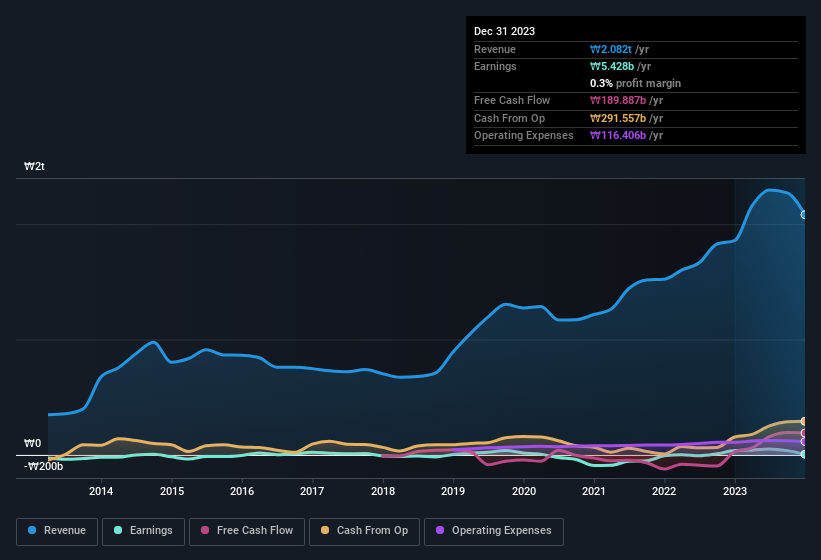Toggle the Cash From Op legend button
821x560 pixels.
click(364, 531)
